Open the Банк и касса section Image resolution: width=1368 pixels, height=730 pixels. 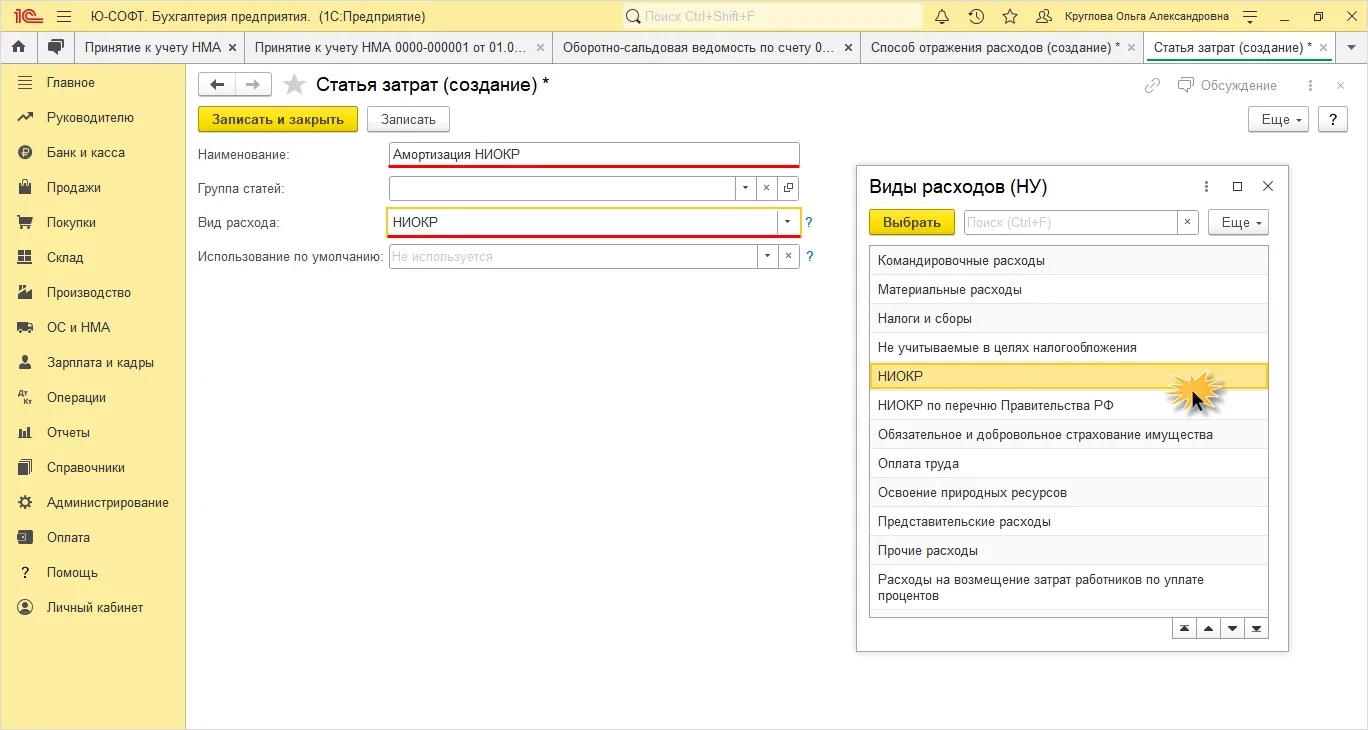86,152
